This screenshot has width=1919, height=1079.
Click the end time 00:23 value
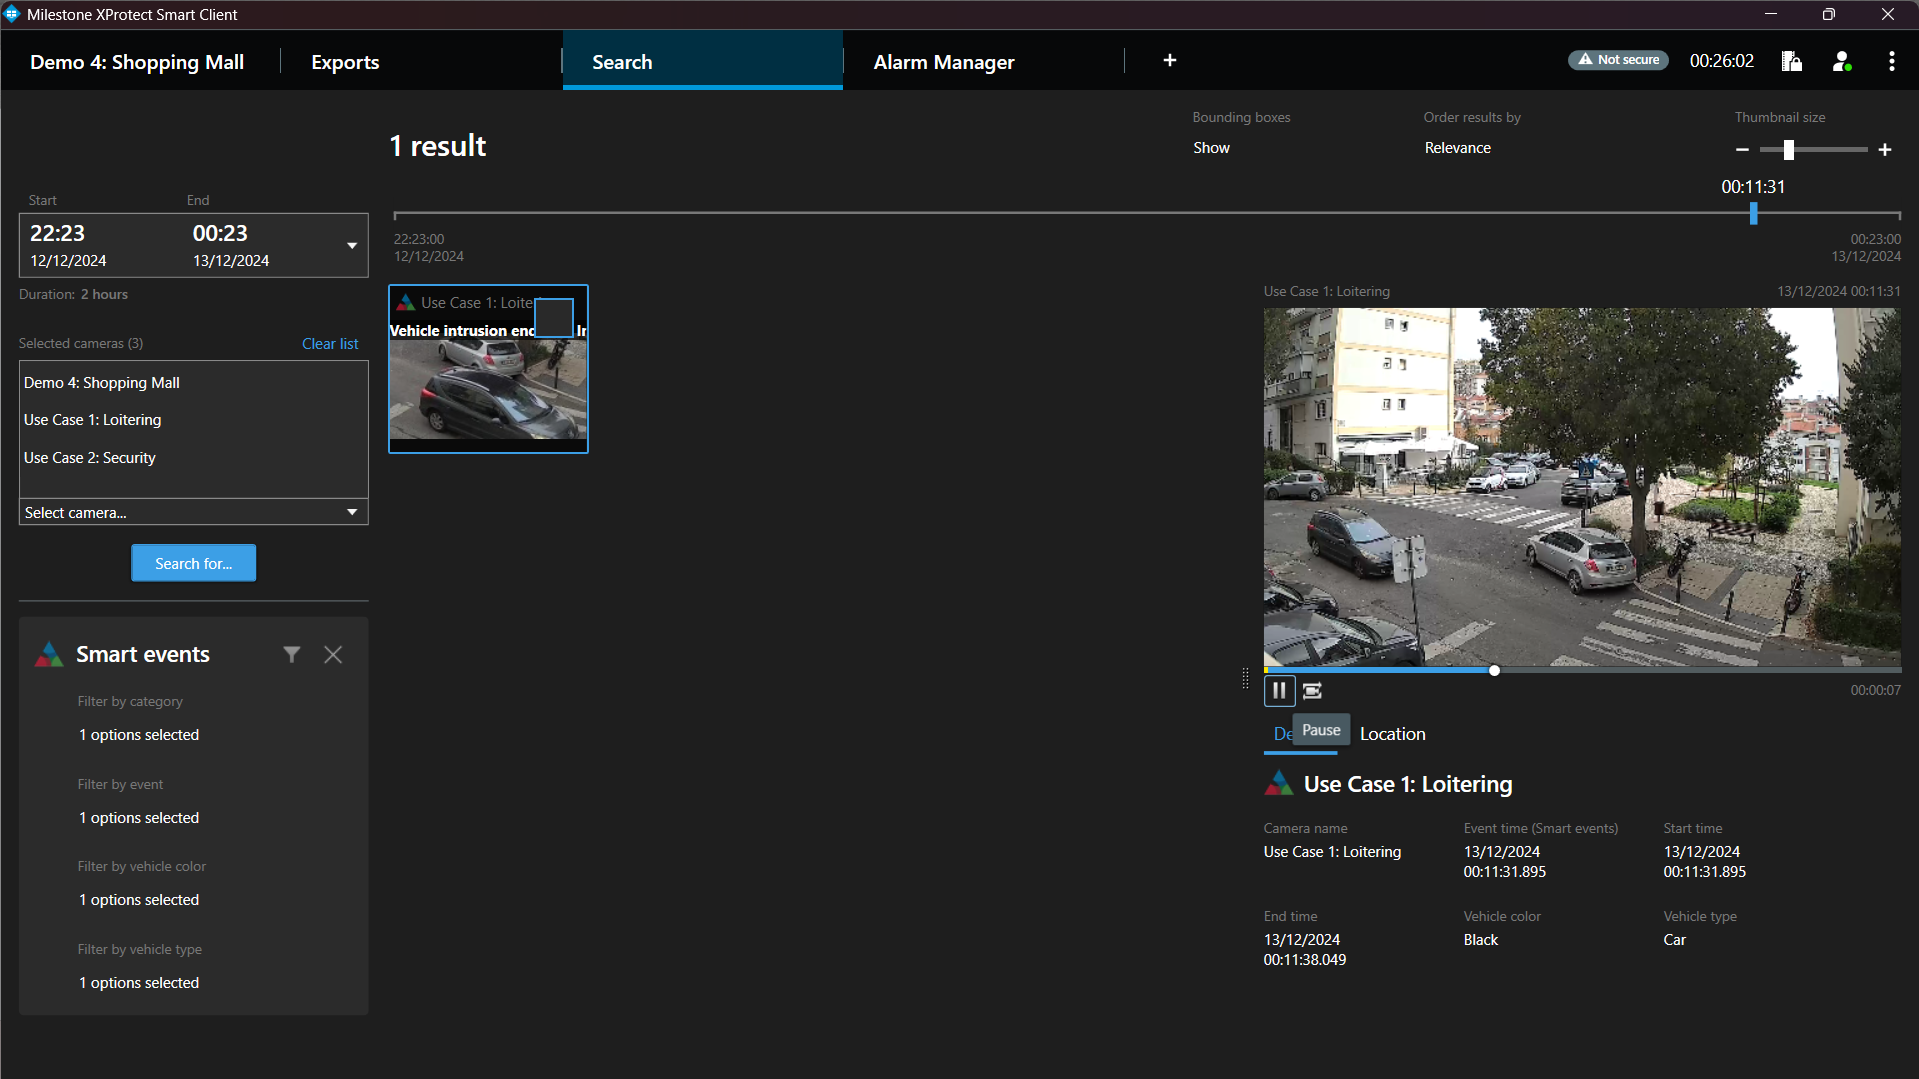[x=220, y=233]
